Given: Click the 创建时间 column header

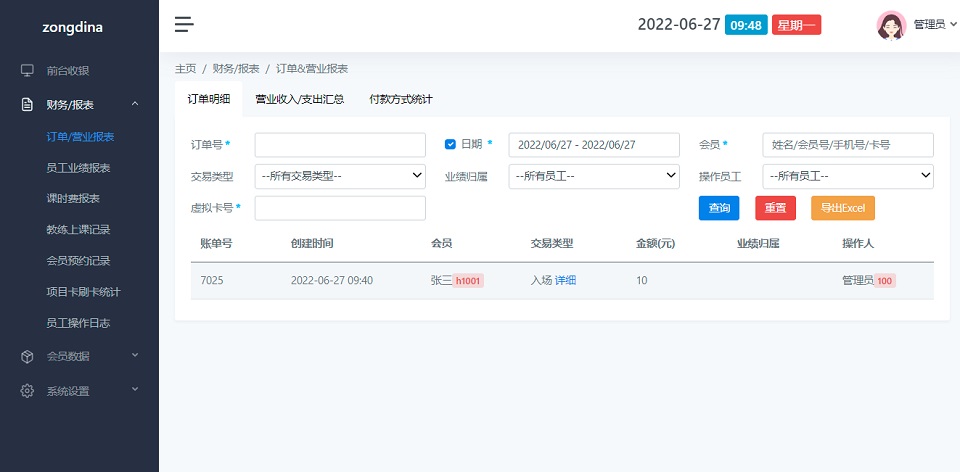Looking at the screenshot, I should pos(312,244).
